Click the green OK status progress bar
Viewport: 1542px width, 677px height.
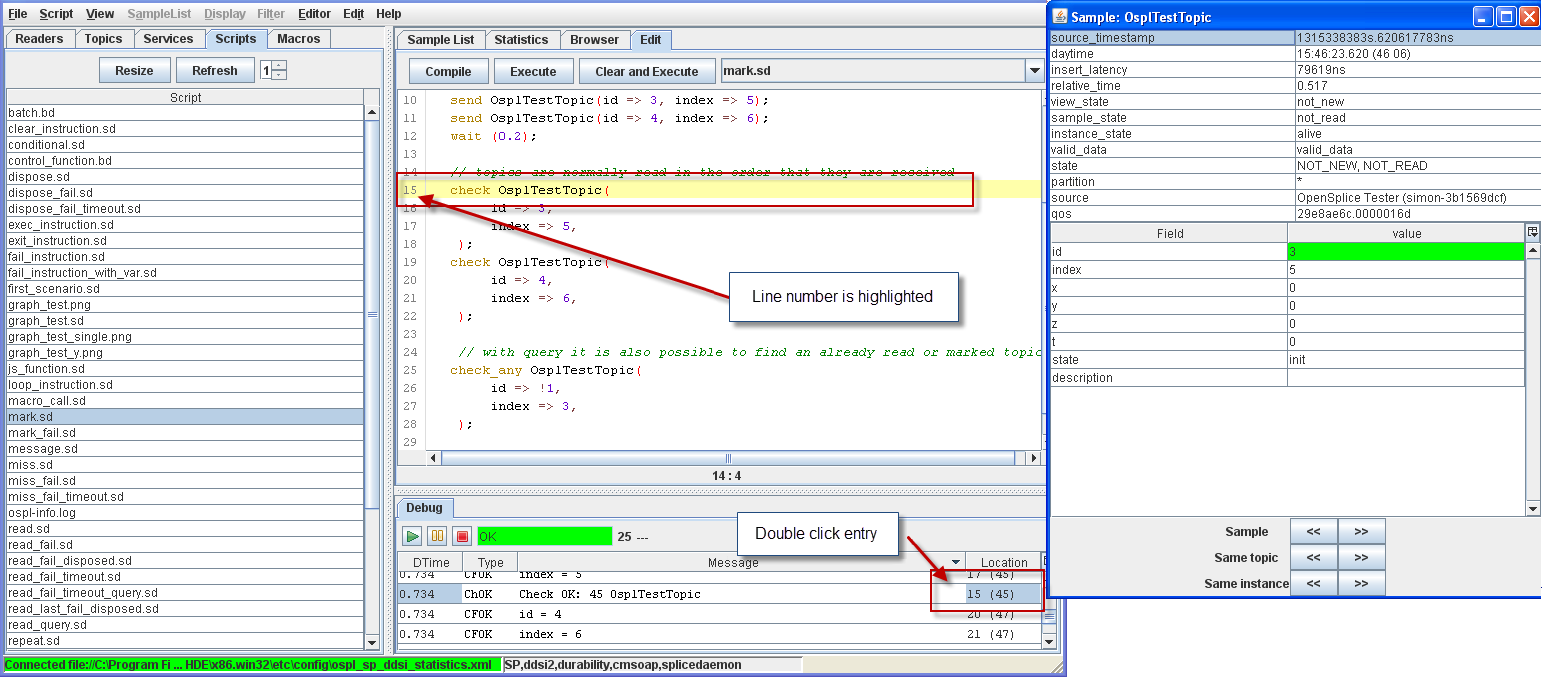[x=544, y=537]
